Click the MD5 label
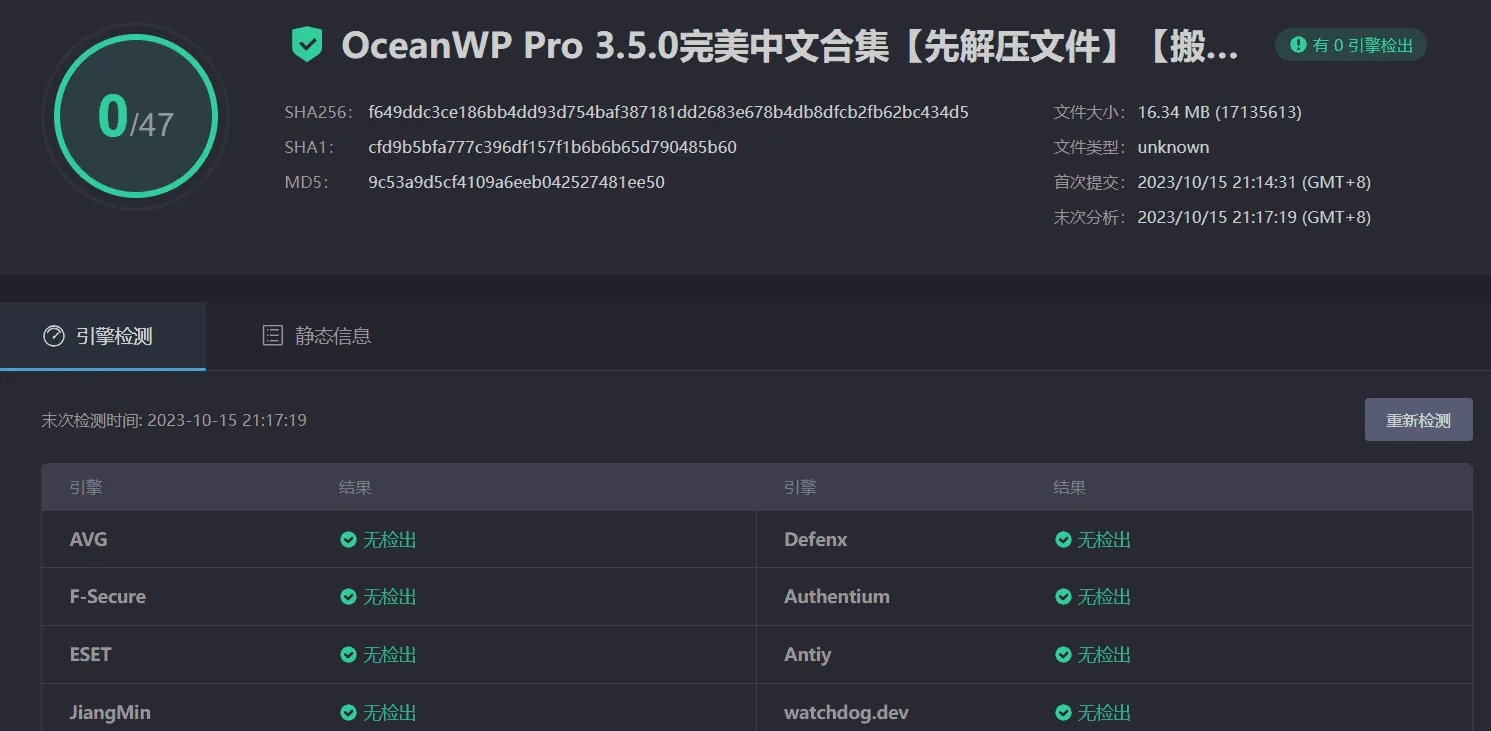1491x731 pixels. pyautogui.click(x=305, y=182)
